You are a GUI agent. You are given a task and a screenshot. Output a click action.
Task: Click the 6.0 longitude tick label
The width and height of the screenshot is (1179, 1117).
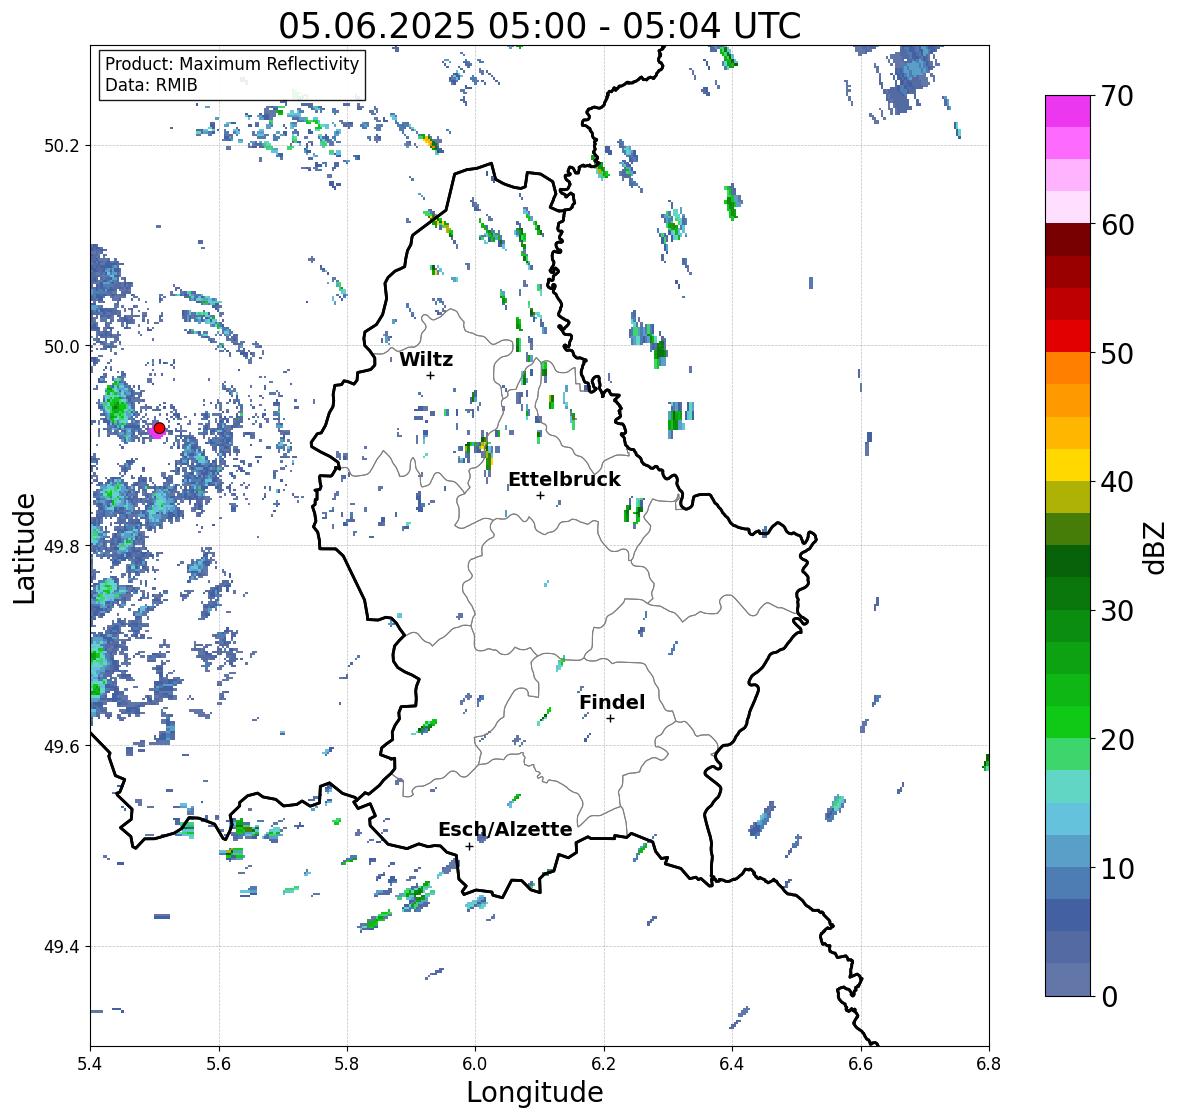475,1063
